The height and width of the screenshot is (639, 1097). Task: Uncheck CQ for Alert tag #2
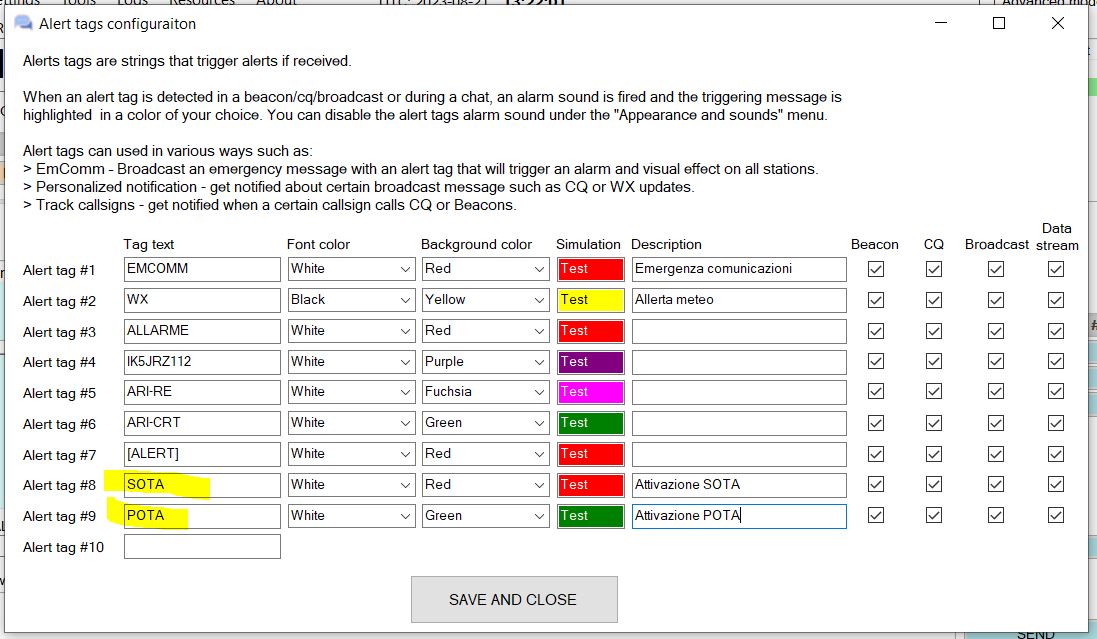(933, 300)
